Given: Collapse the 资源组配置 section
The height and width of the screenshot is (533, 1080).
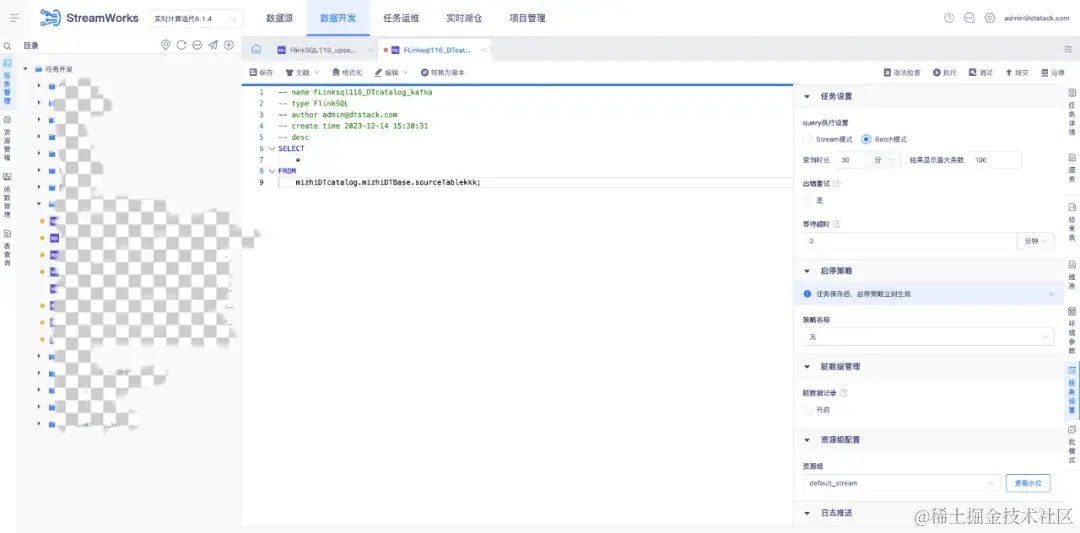Looking at the screenshot, I should (x=807, y=439).
